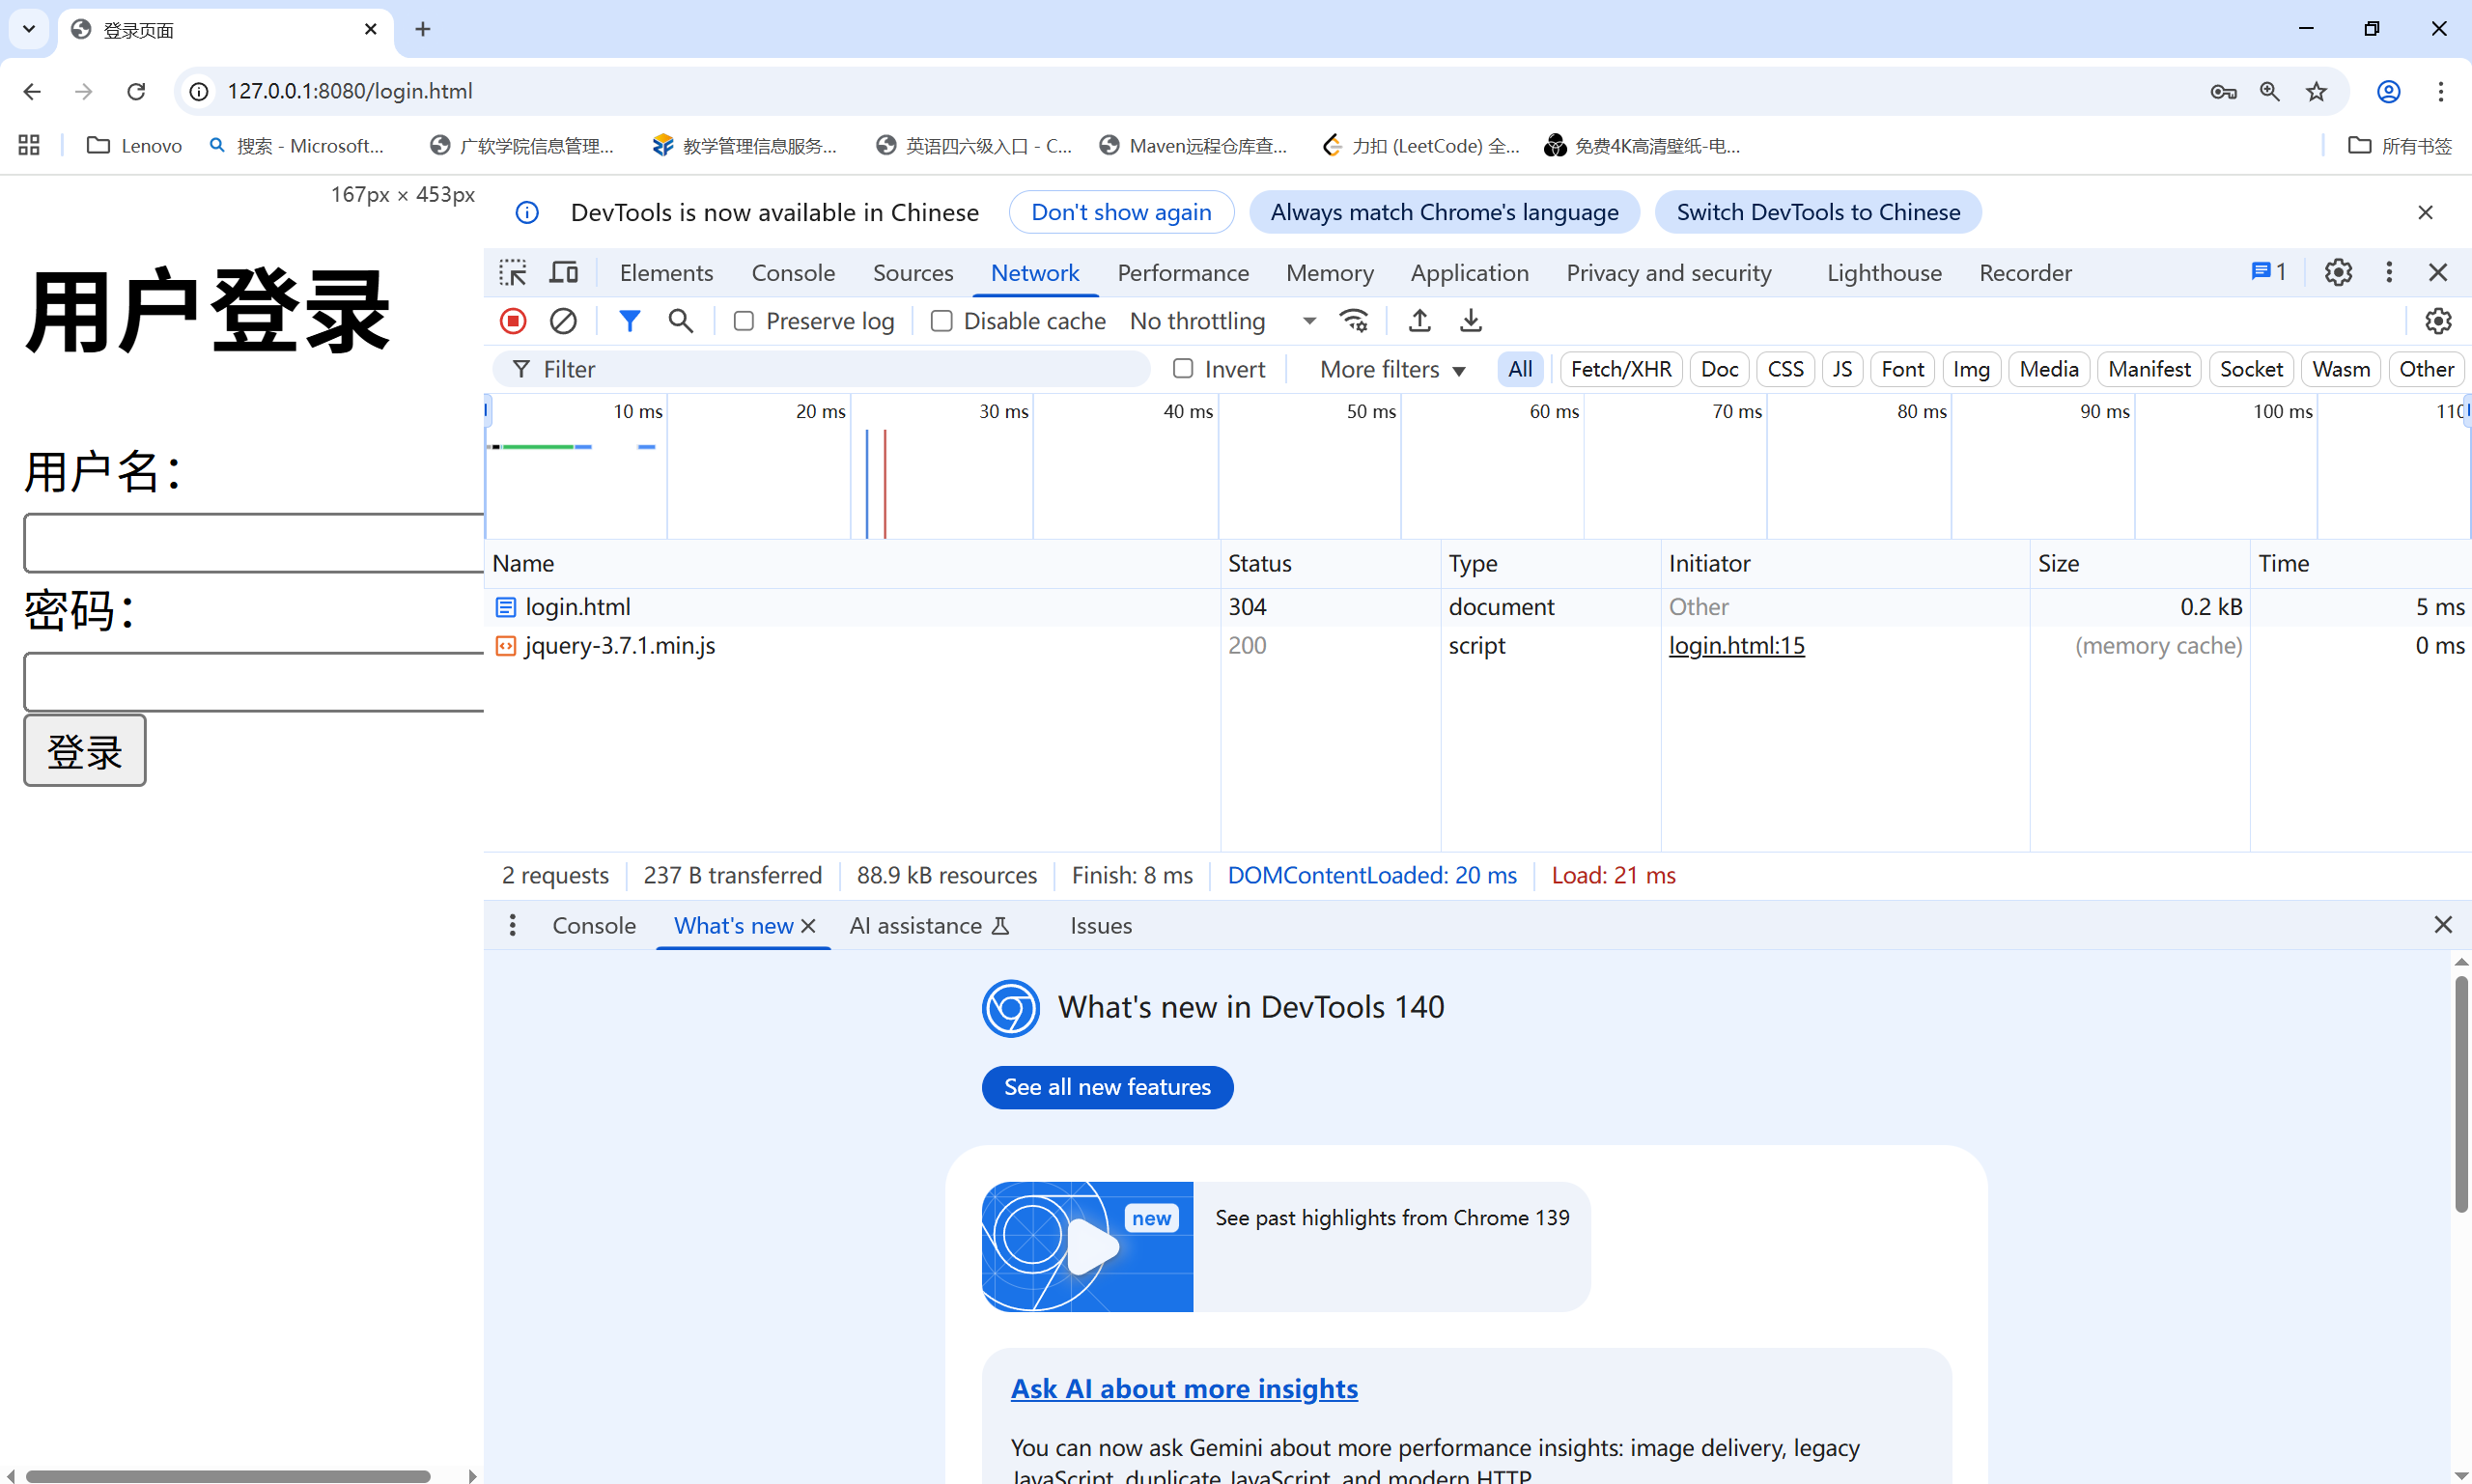Open the Application tab
The height and width of the screenshot is (1484, 2472).
[1469, 272]
